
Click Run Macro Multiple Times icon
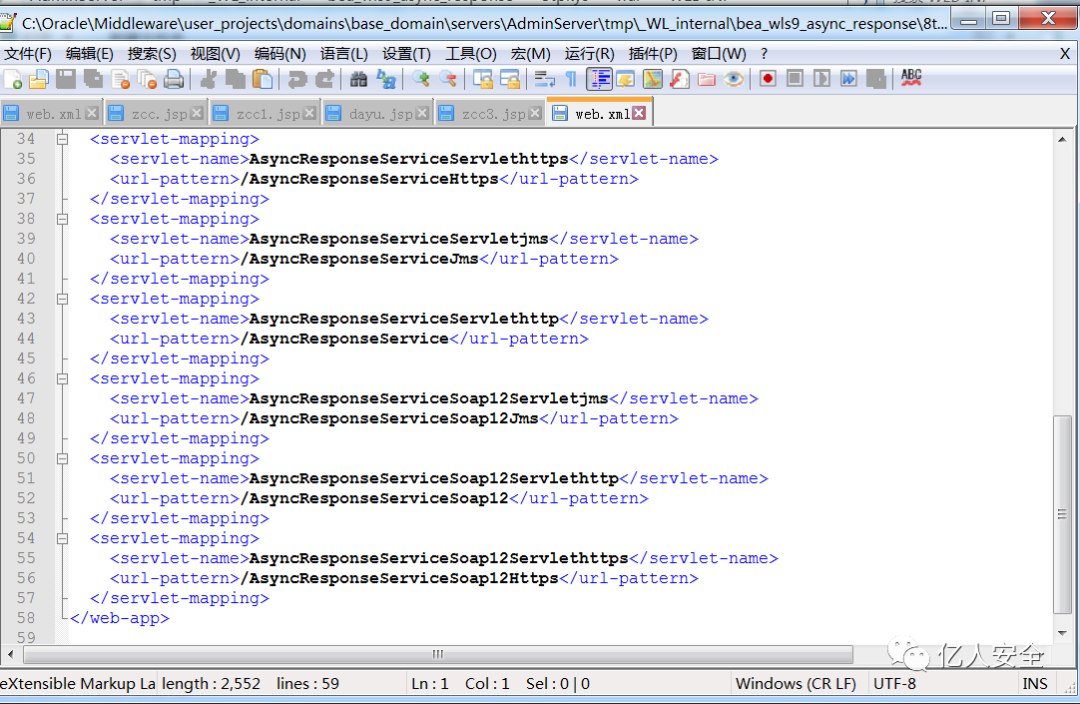point(849,79)
